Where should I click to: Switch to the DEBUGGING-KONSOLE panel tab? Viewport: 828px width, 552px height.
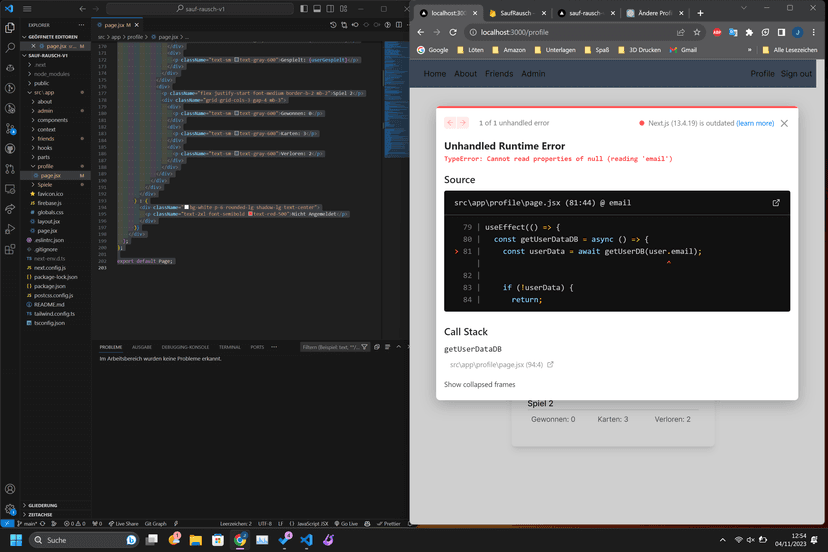click(185, 347)
